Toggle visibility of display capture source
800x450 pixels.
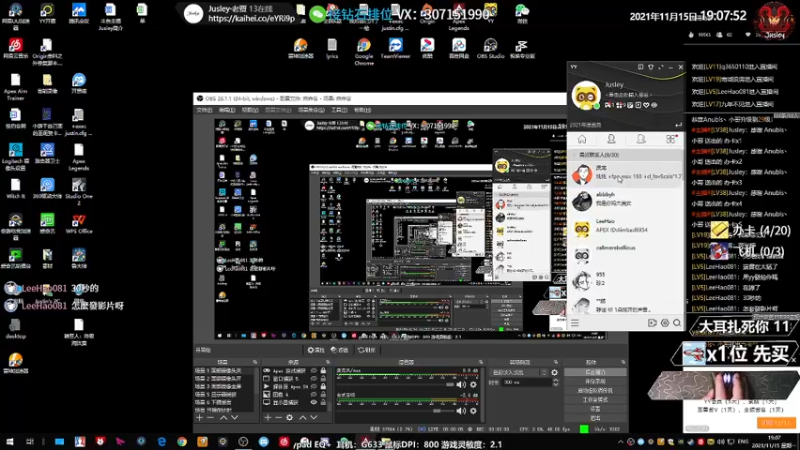(x=314, y=402)
